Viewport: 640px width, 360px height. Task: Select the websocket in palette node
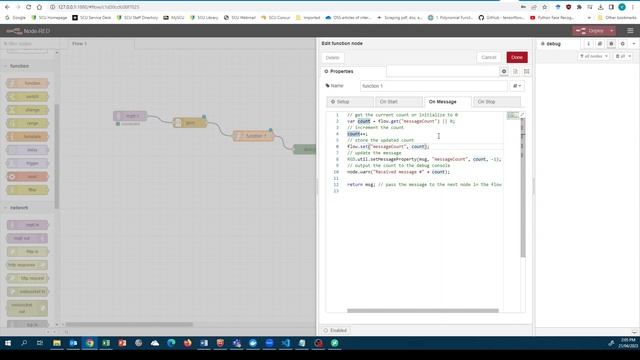coord(27,292)
